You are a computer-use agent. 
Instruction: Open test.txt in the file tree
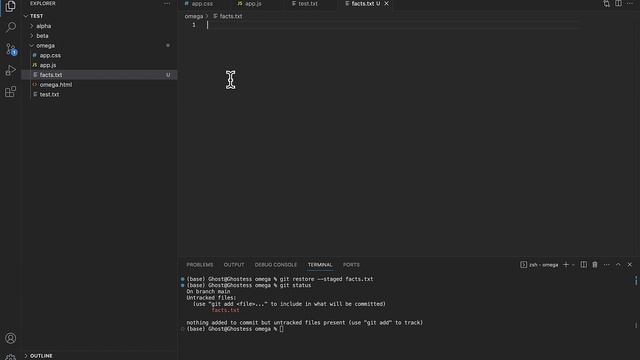point(99,94)
